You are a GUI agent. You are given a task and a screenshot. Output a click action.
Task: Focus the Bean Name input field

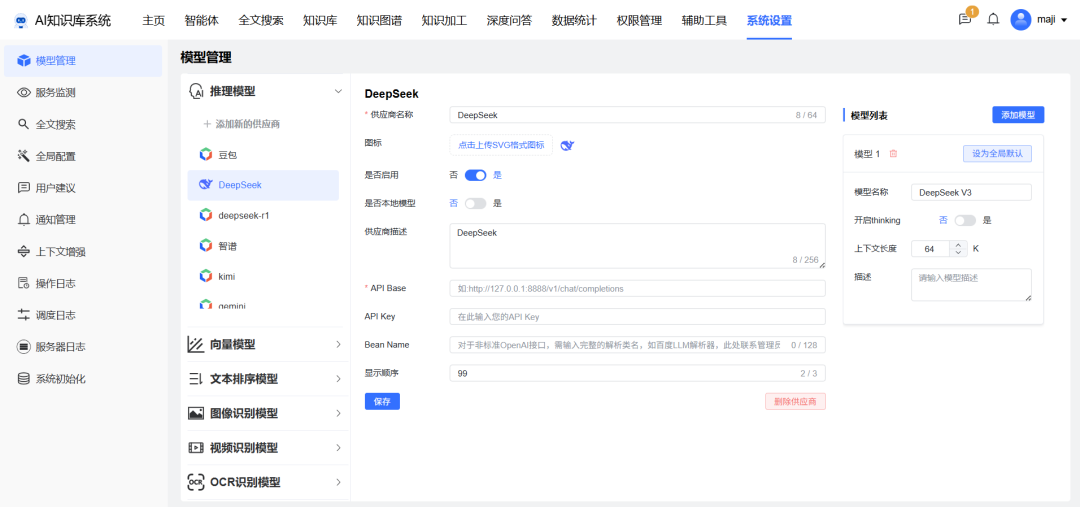[x=637, y=345]
